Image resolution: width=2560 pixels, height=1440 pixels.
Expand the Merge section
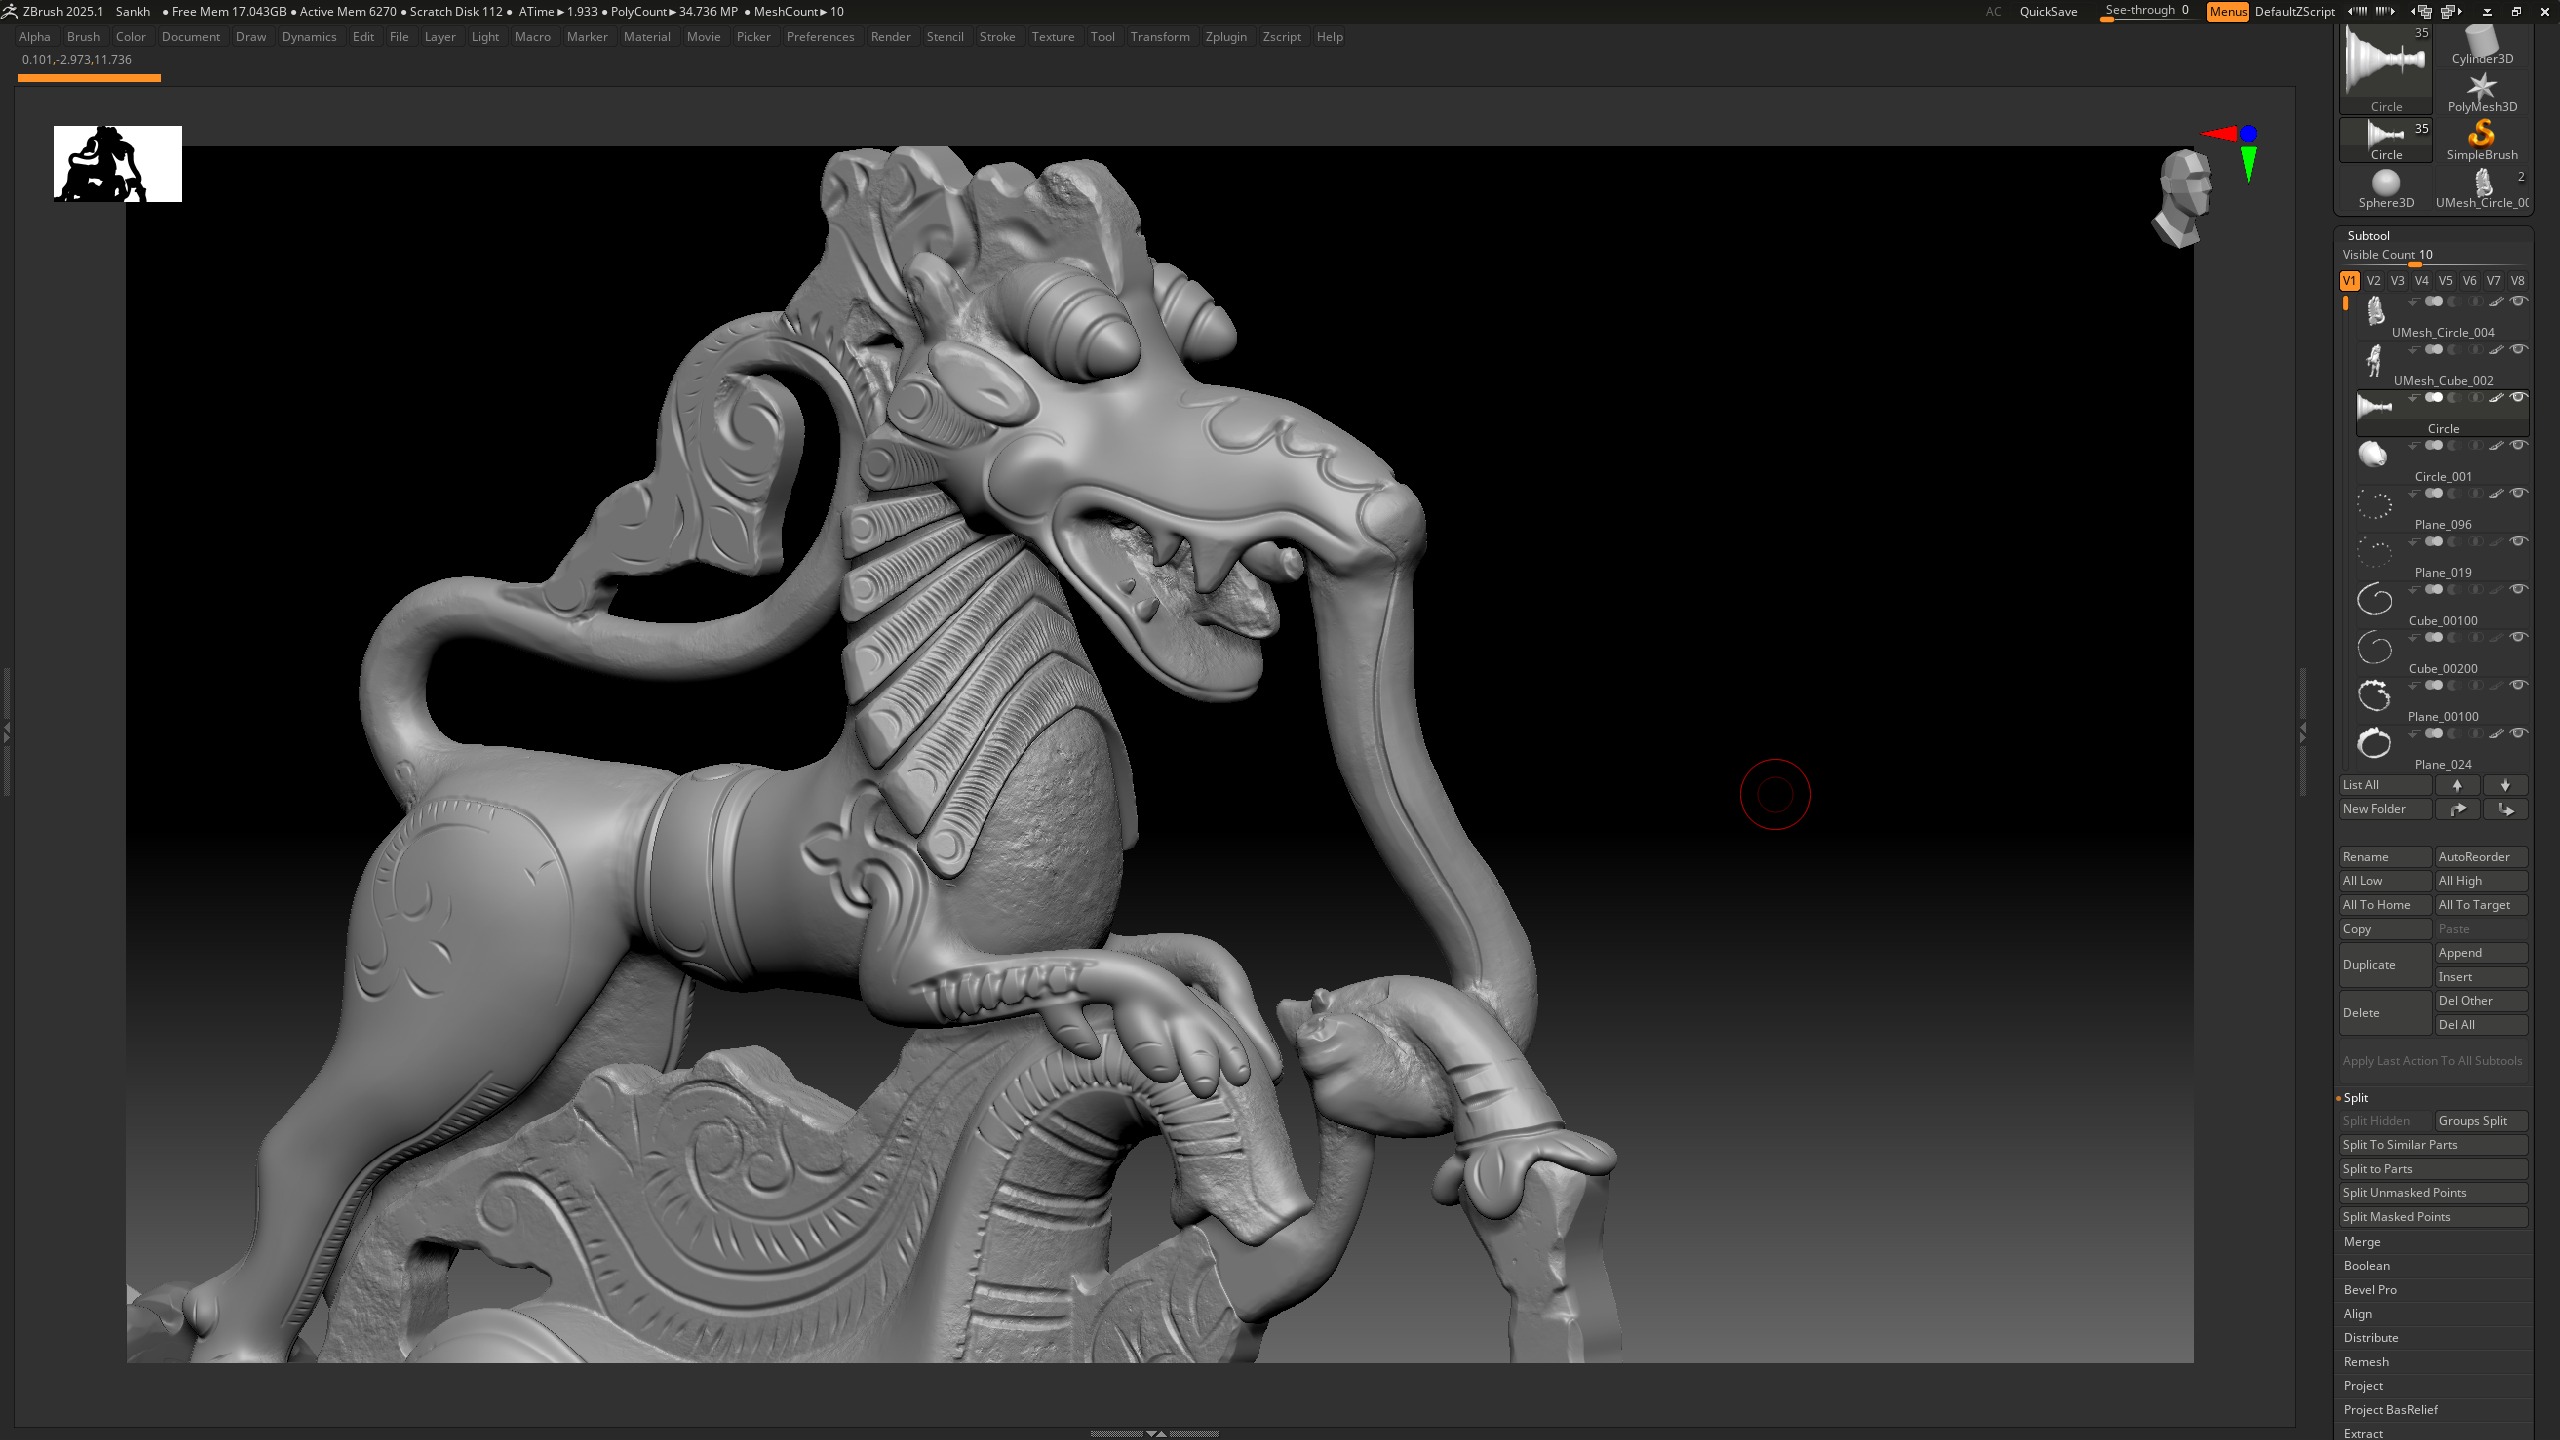point(2362,1242)
